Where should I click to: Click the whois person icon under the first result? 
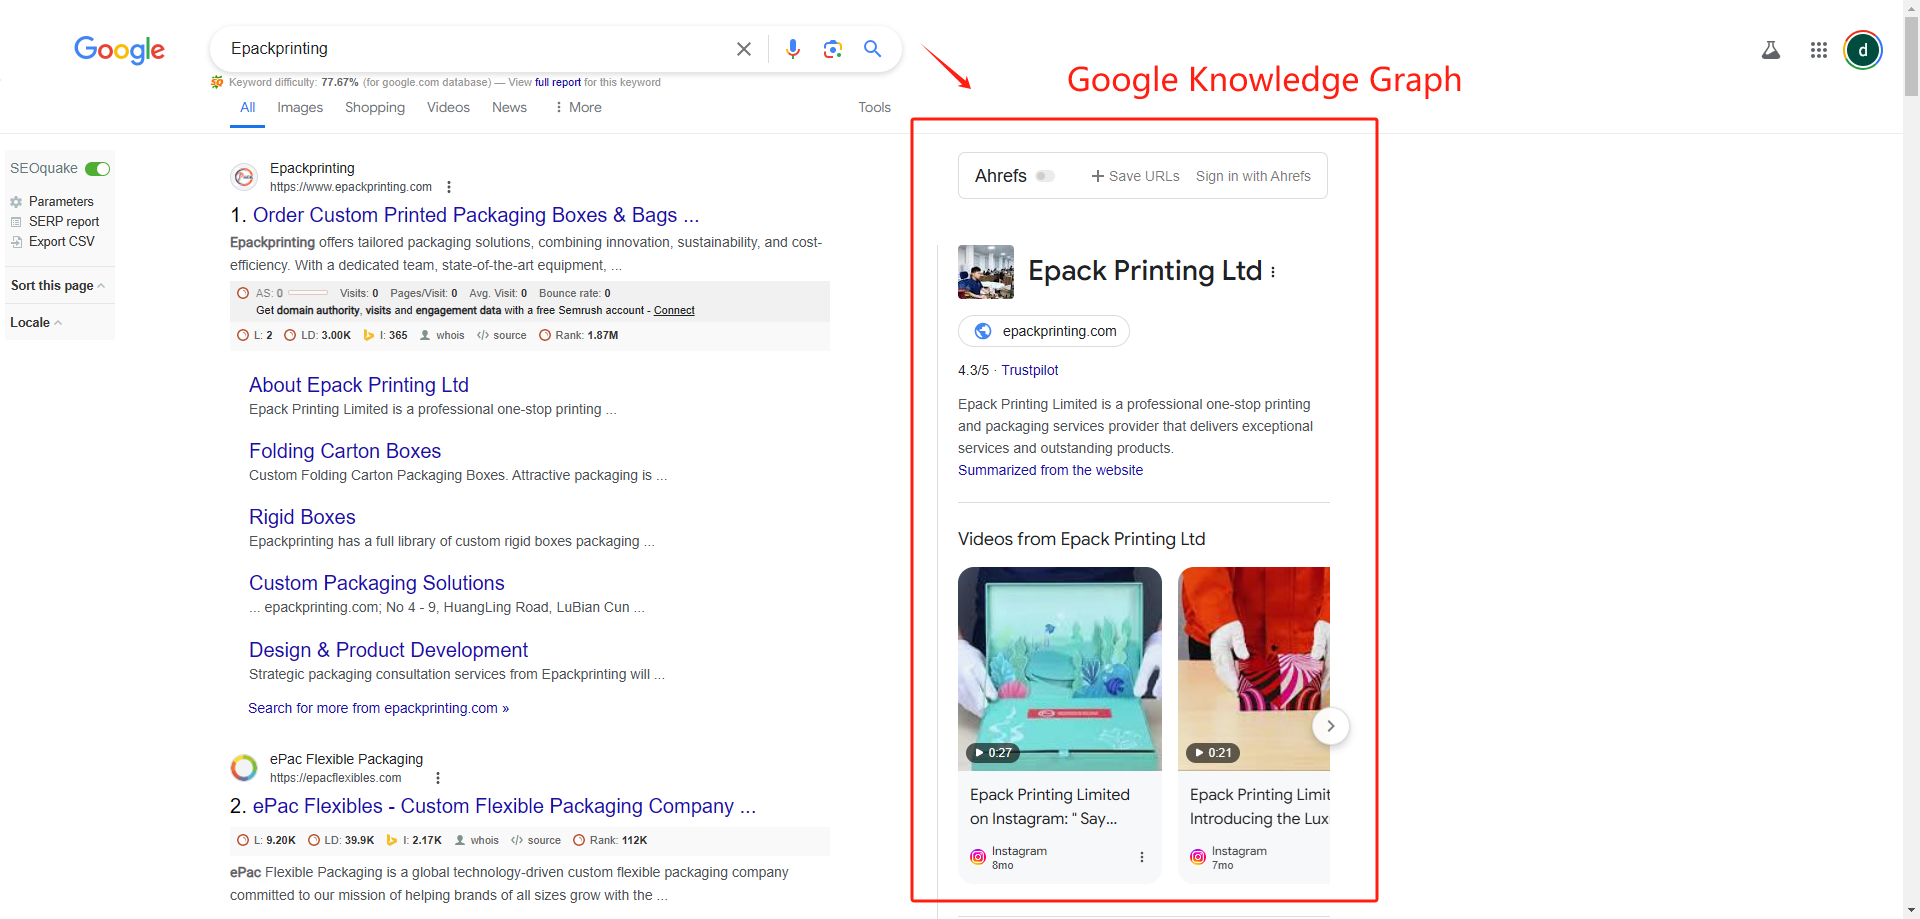click(x=424, y=335)
